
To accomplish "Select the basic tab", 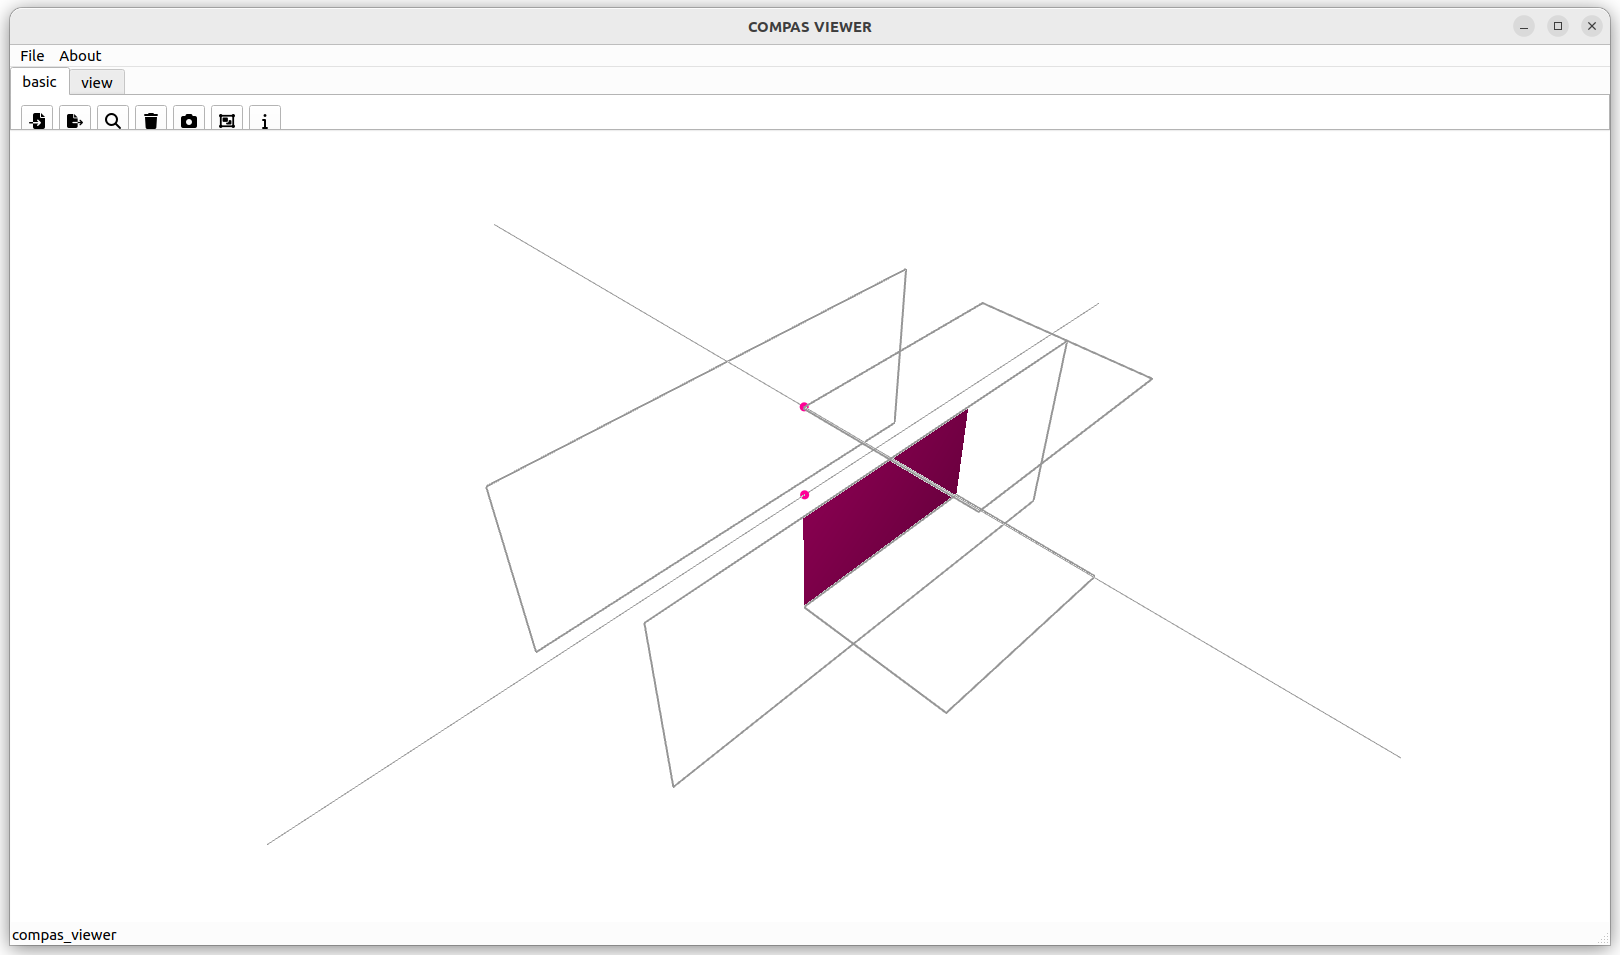I will [x=39, y=81].
